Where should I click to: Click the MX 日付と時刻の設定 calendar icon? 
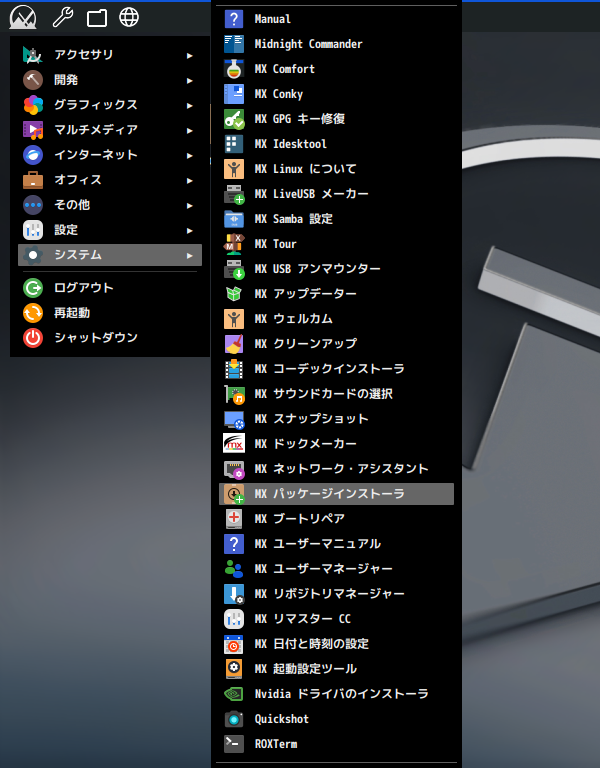tap(234, 644)
